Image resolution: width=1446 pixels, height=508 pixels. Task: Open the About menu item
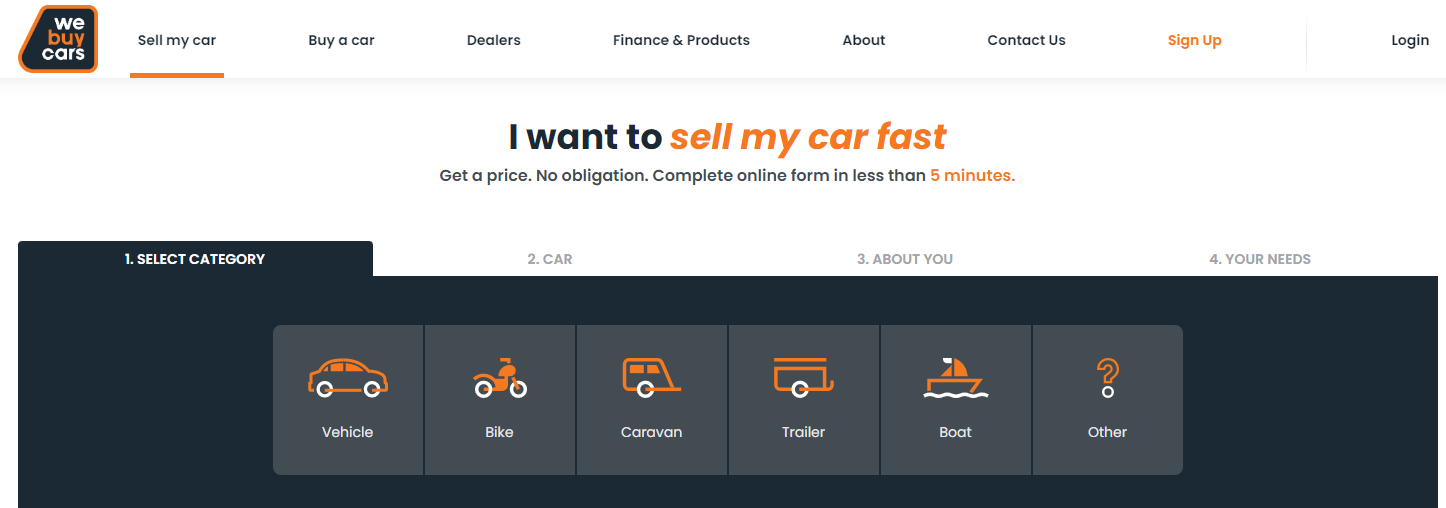point(864,40)
